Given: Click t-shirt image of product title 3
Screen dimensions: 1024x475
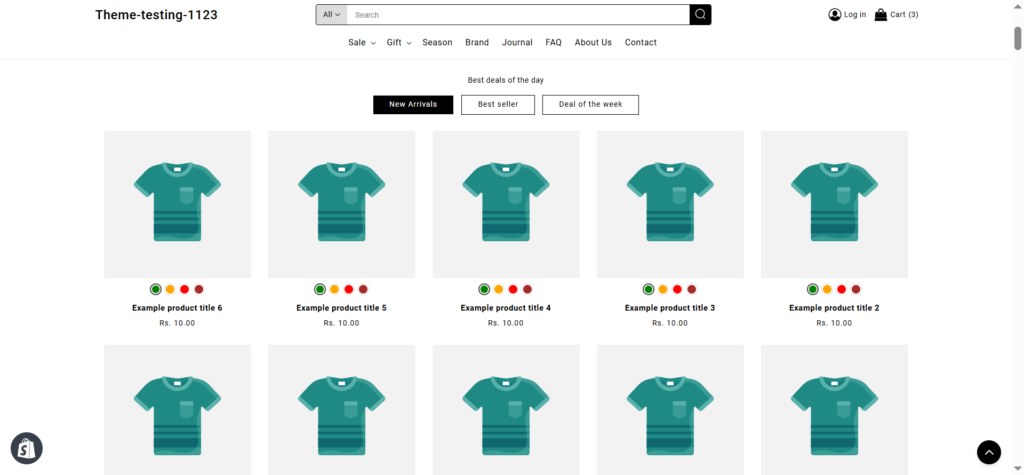Looking at the screenshot, I should click(x=670, y=205).
